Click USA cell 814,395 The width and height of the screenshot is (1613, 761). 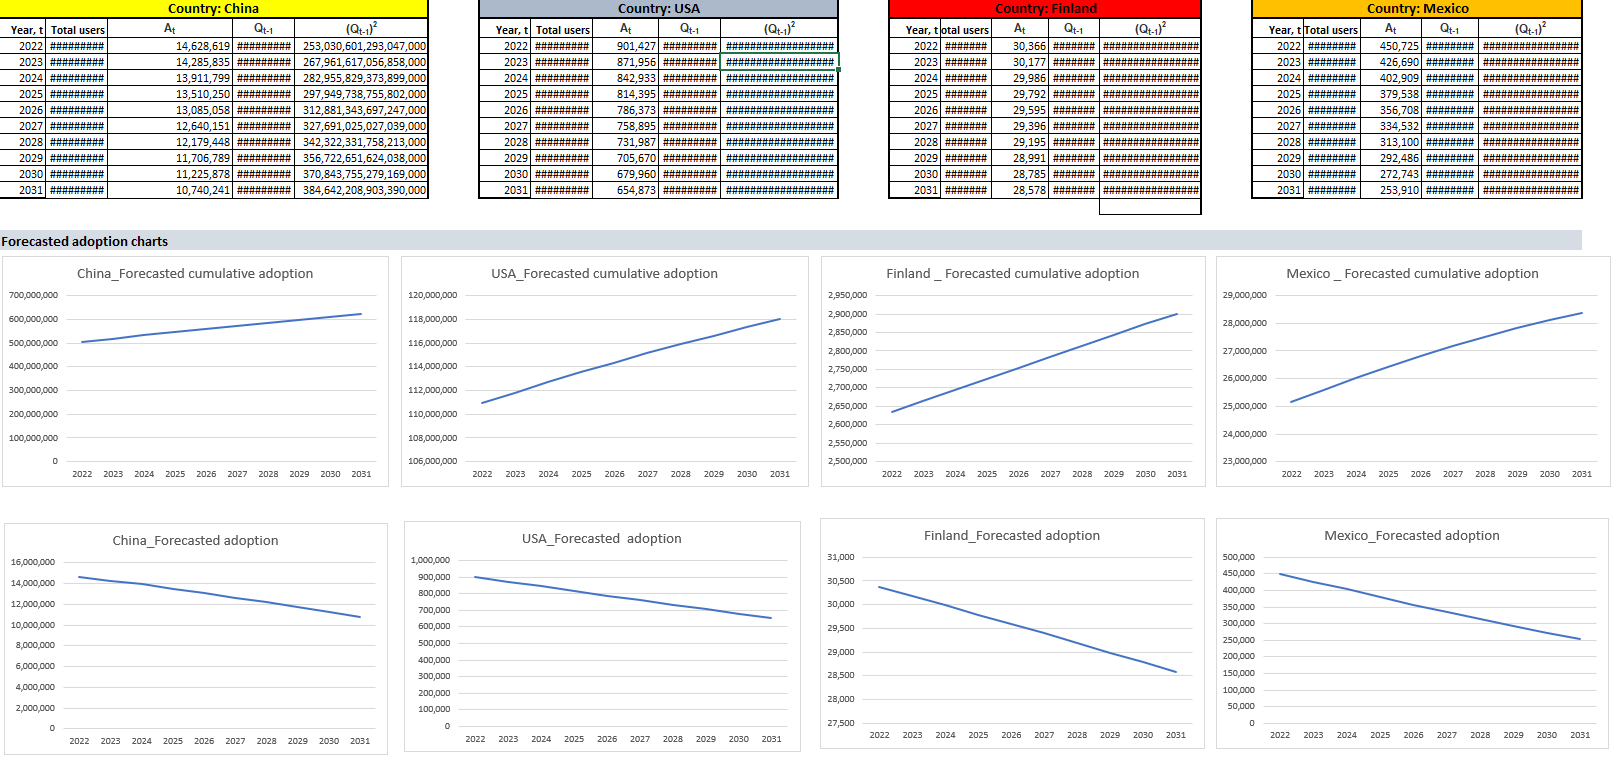(626, 94)
